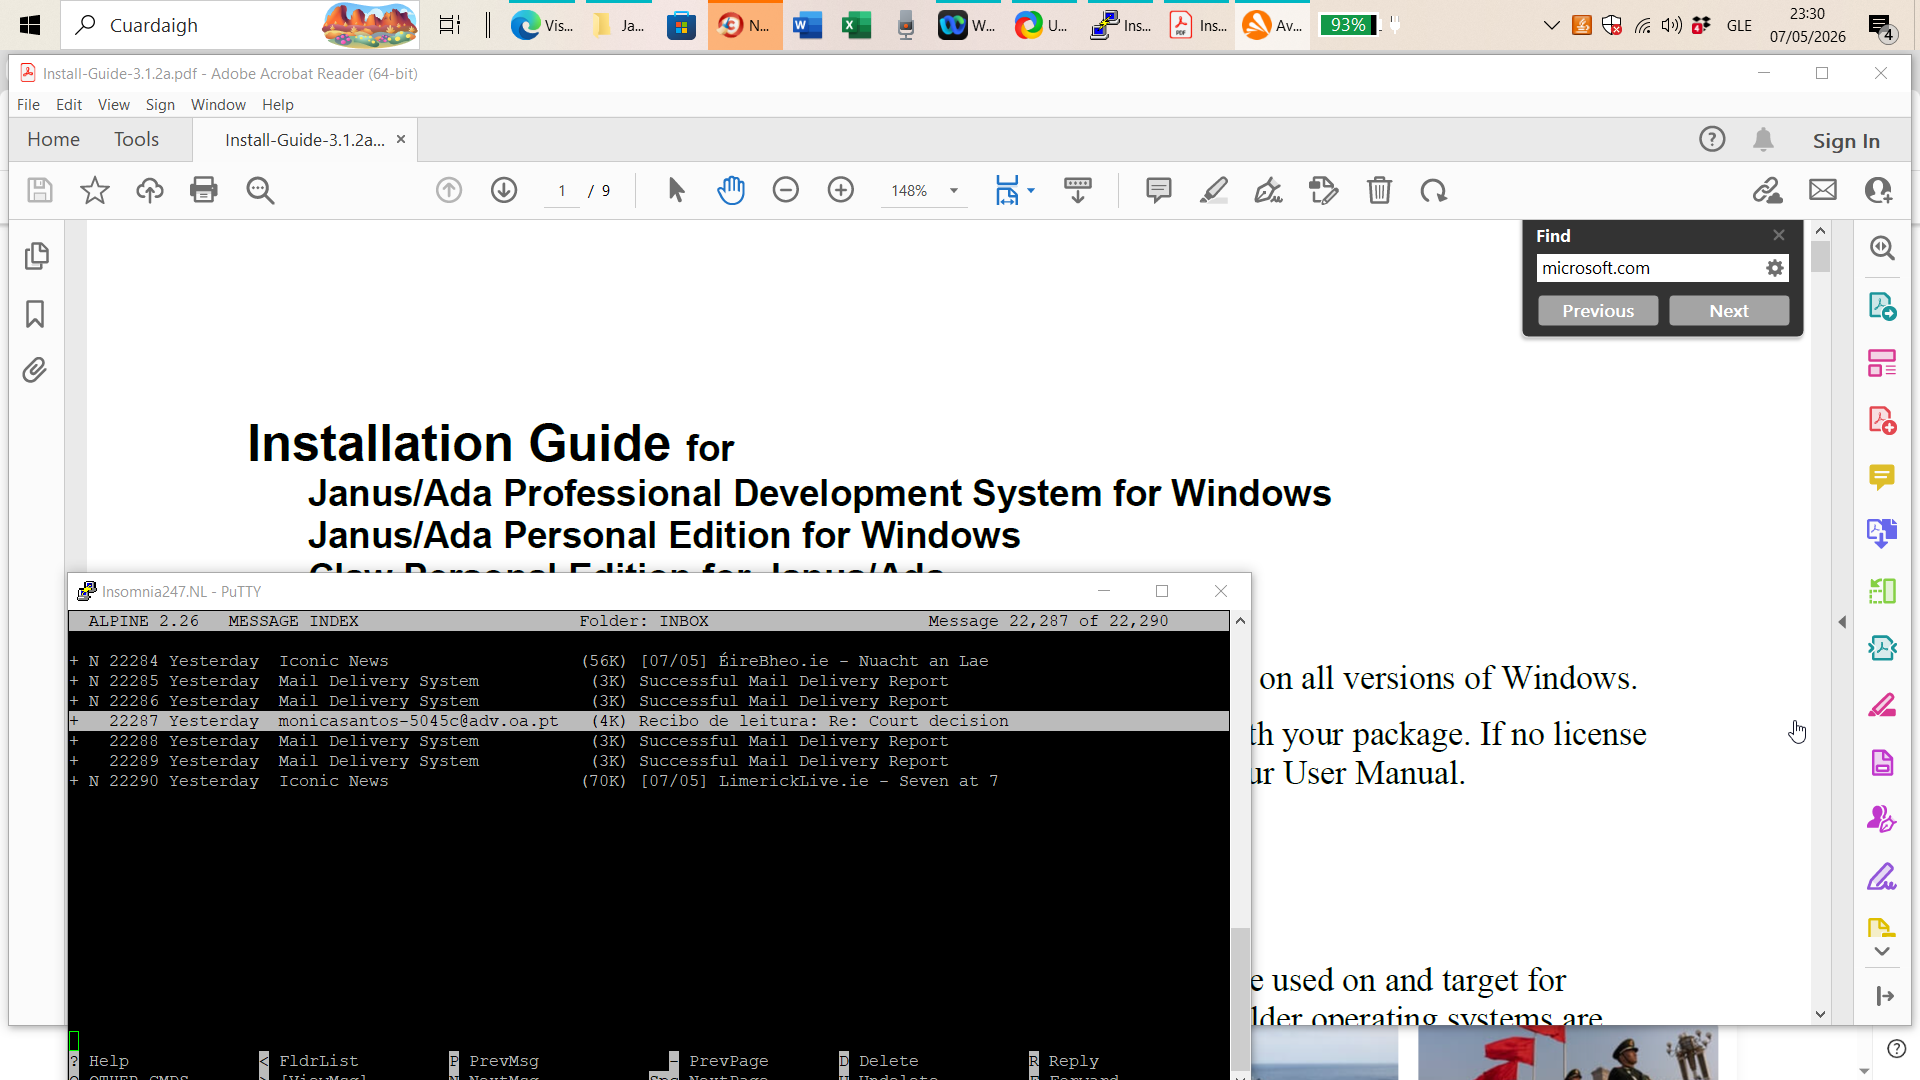
Task: Go to the next page using the down arrow
Action: coord(504,190)
